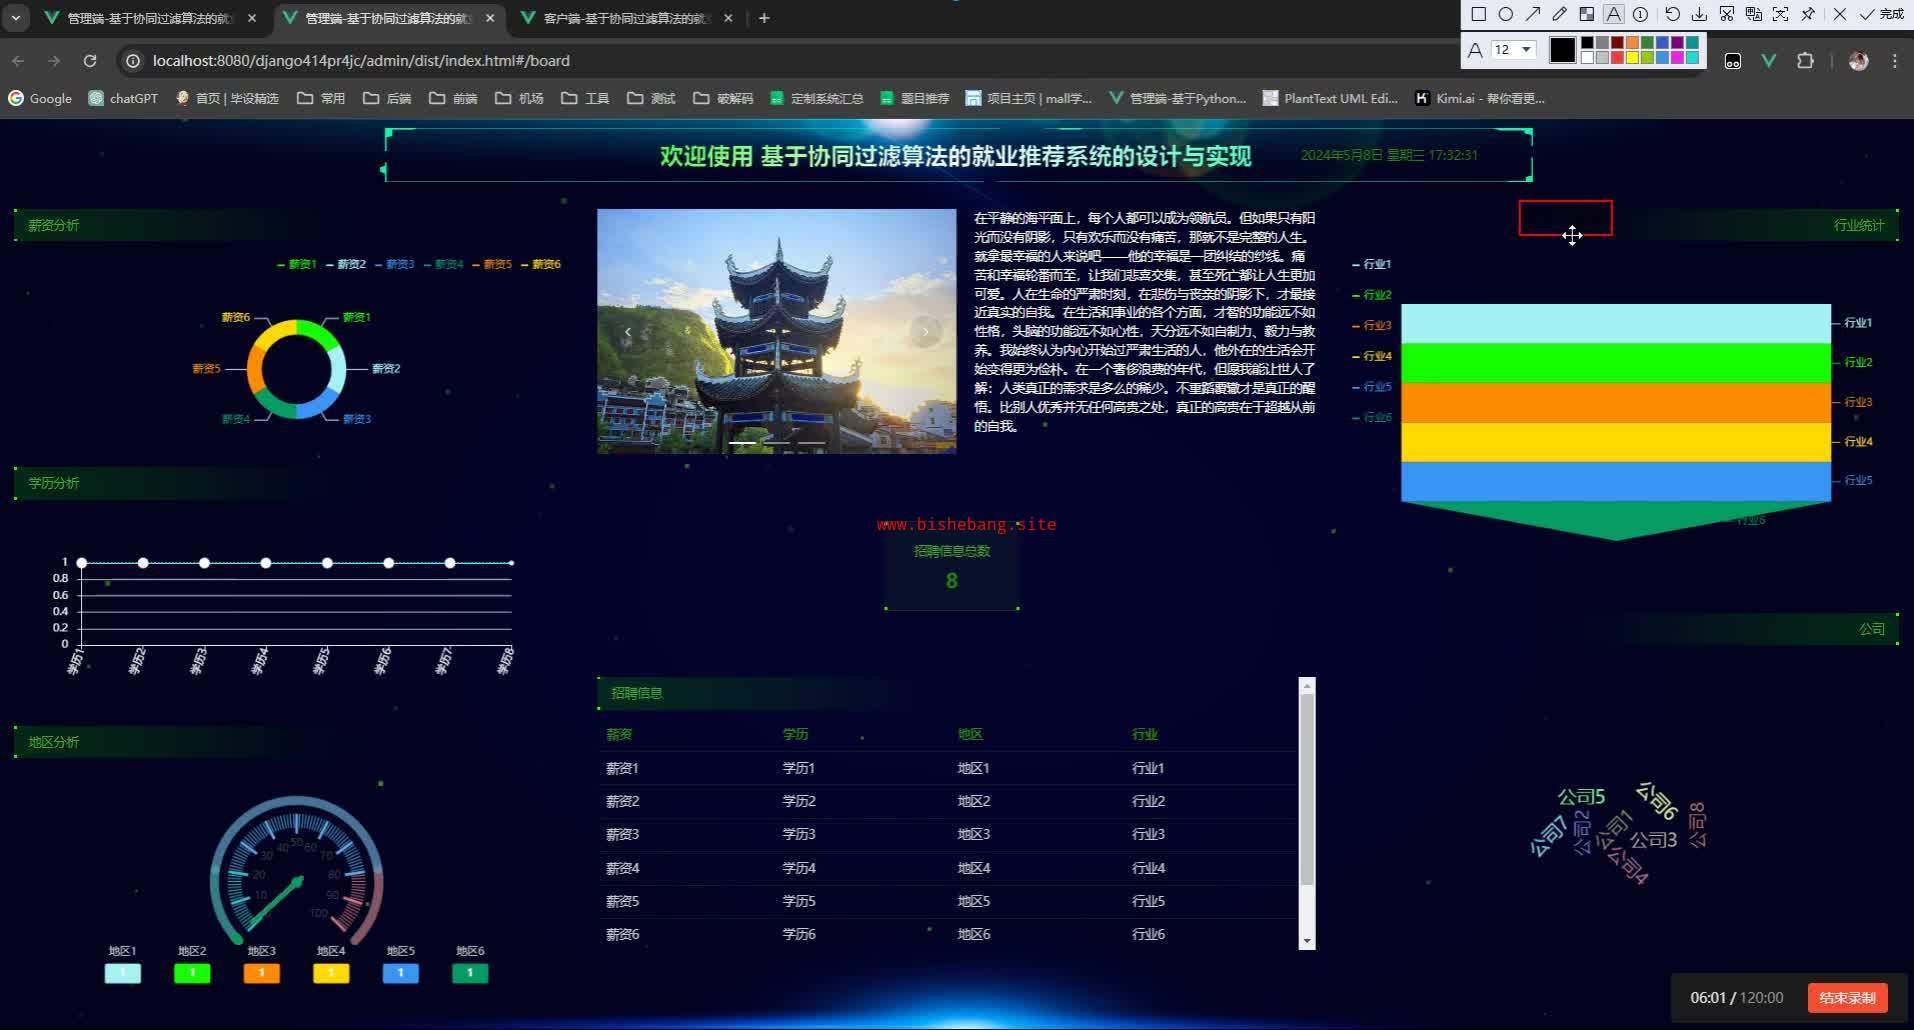Viewport: 1914px width, 1030px height.
Task: Expand the tab search dropdown arrow
Action: point(16,18)
